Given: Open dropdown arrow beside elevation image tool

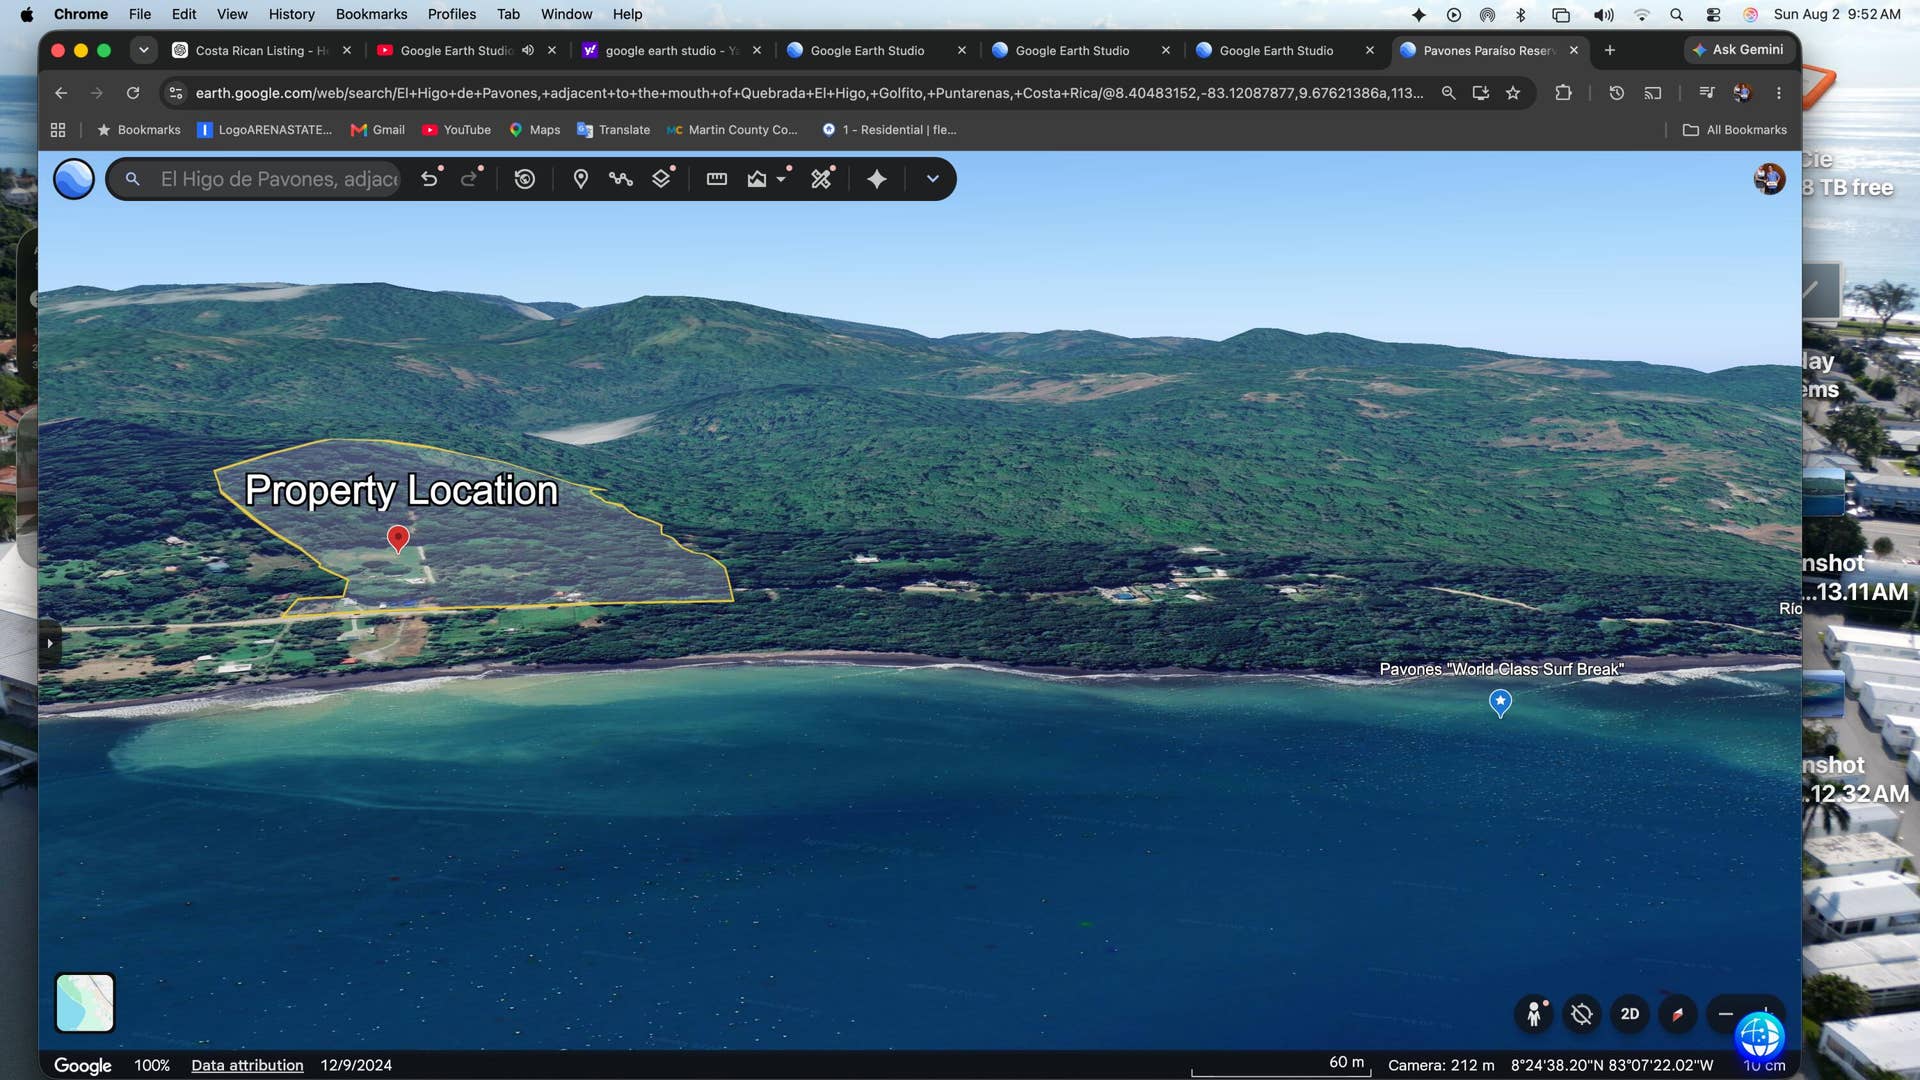Looking at the screenshot, I should [782, 179].
